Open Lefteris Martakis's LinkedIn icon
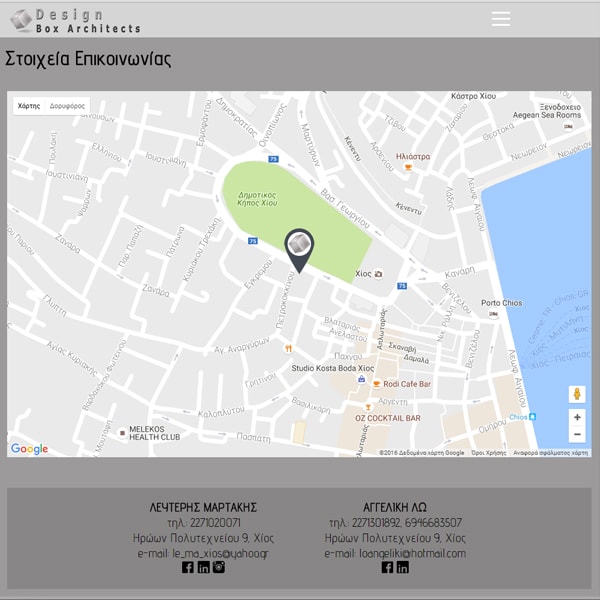This screenshot has height=600, width=600. pos(204,567)
